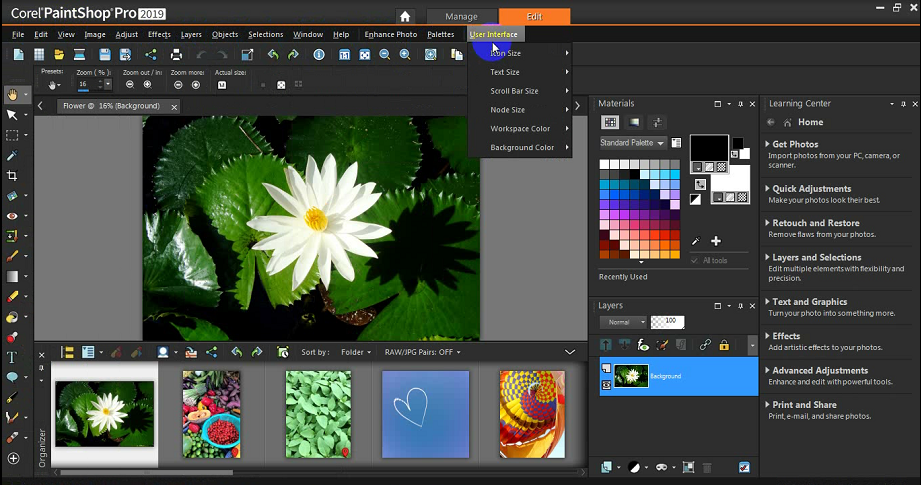Select the Red Eye tool

[12, 216]
